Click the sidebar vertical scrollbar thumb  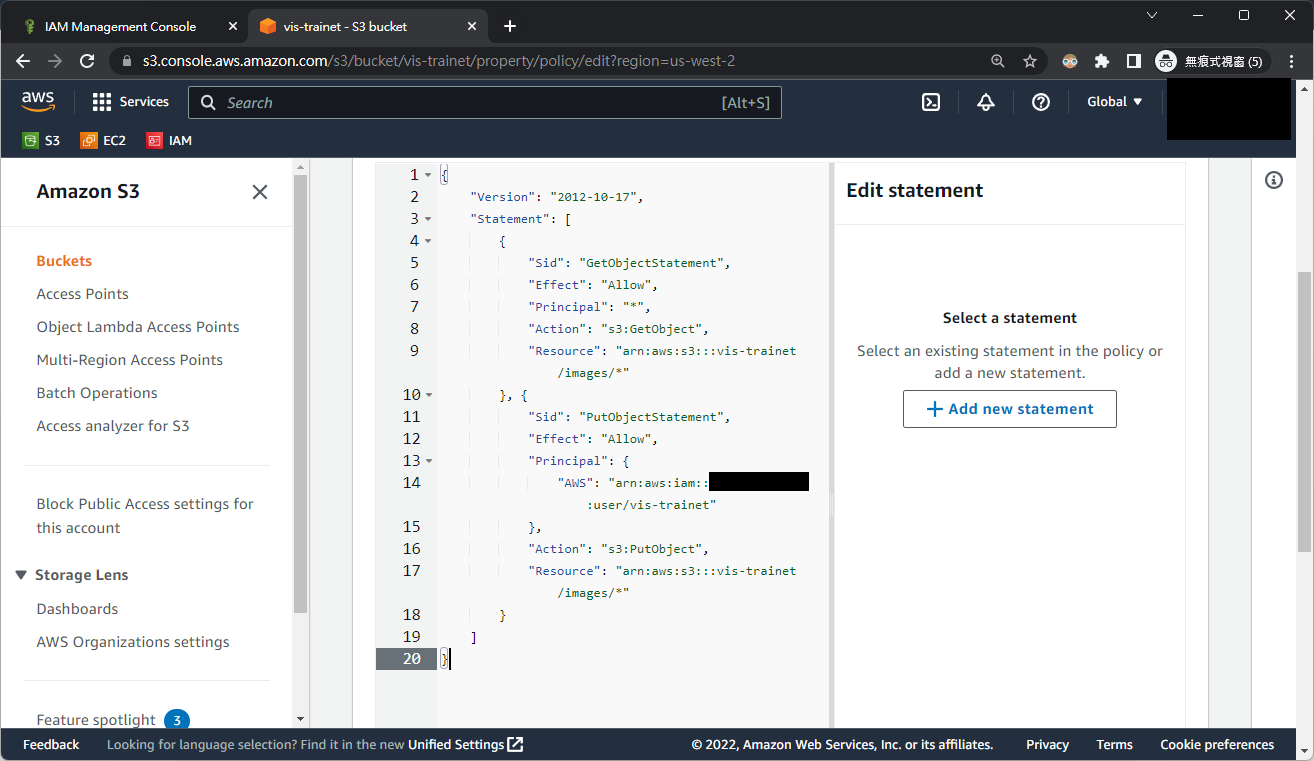click(301, 393)
